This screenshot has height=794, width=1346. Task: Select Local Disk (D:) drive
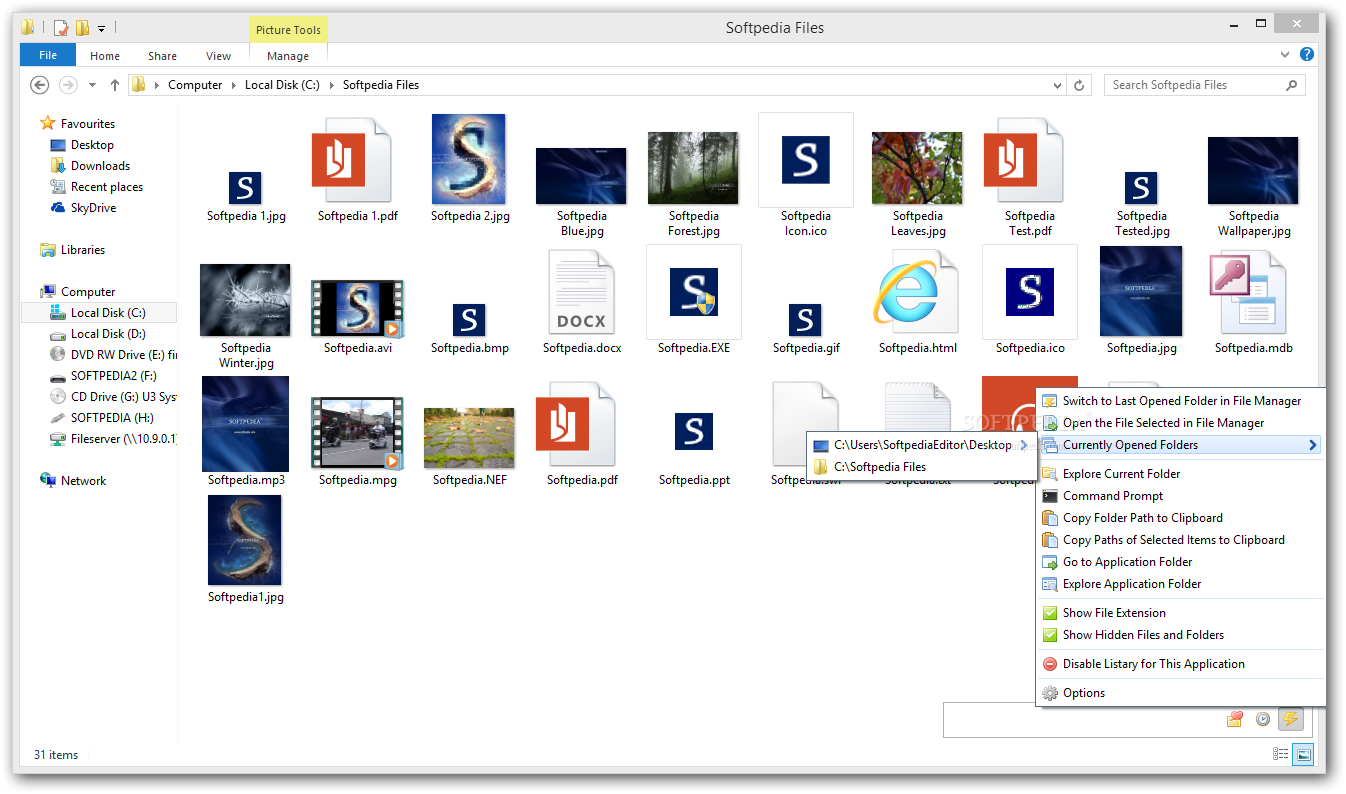pos(108,334)
